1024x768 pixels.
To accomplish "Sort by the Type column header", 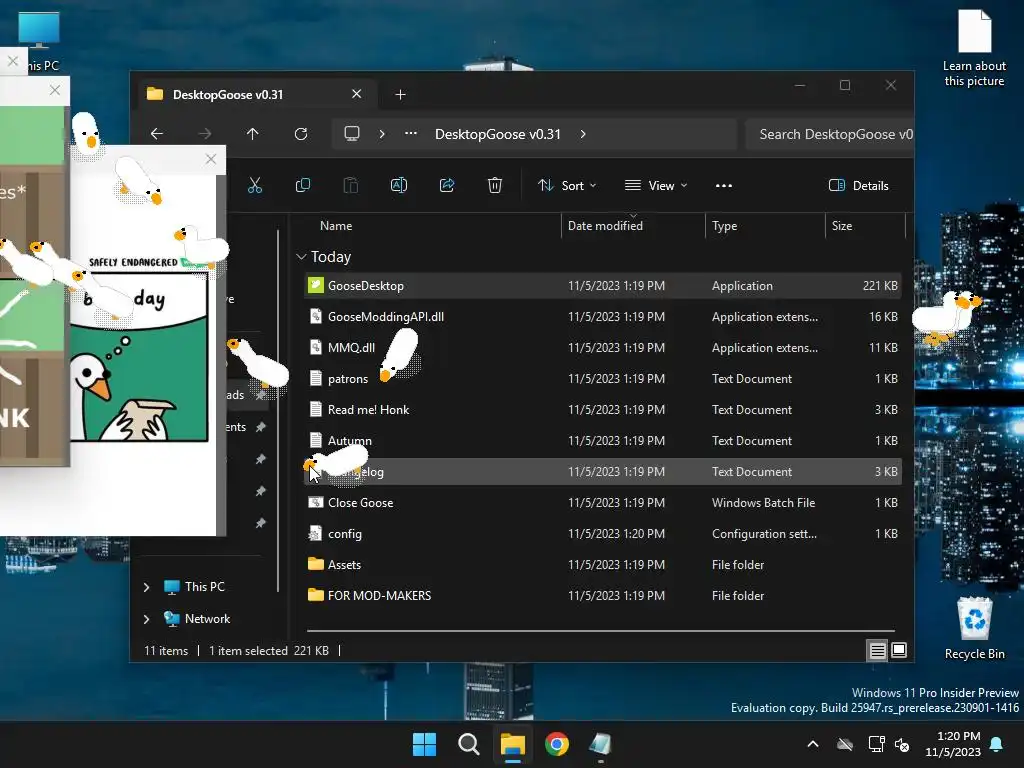I will 724,226.
